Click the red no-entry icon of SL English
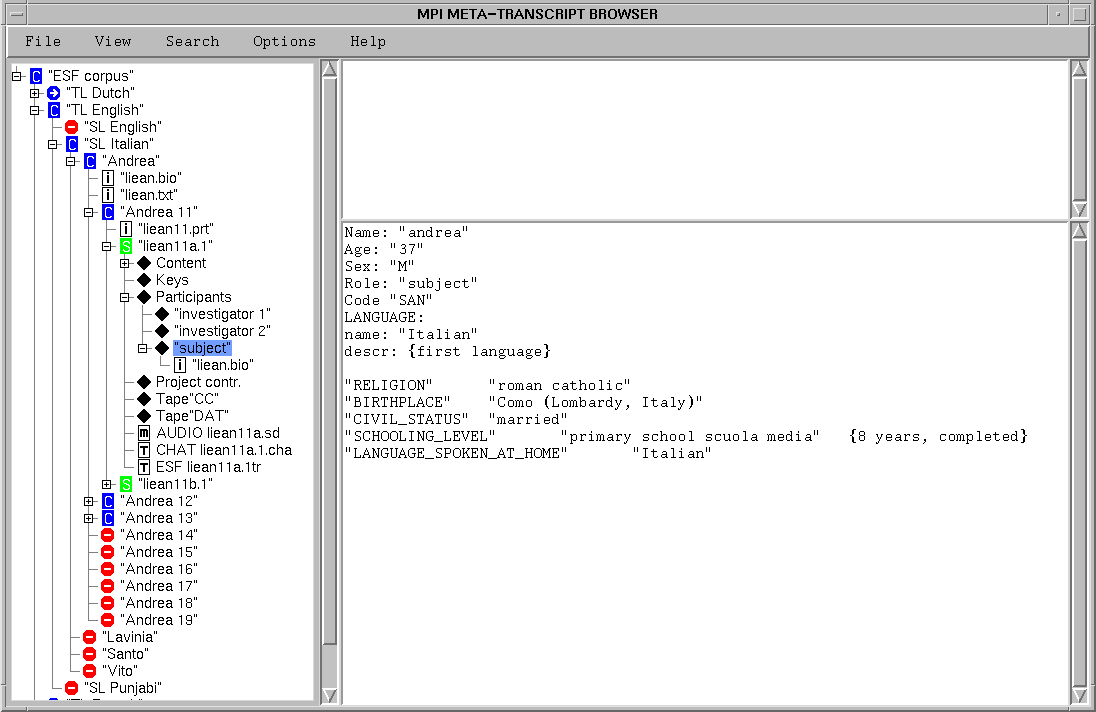This screenshot has height=712, width=1096. pyautogui.click(x=71, y=127)
